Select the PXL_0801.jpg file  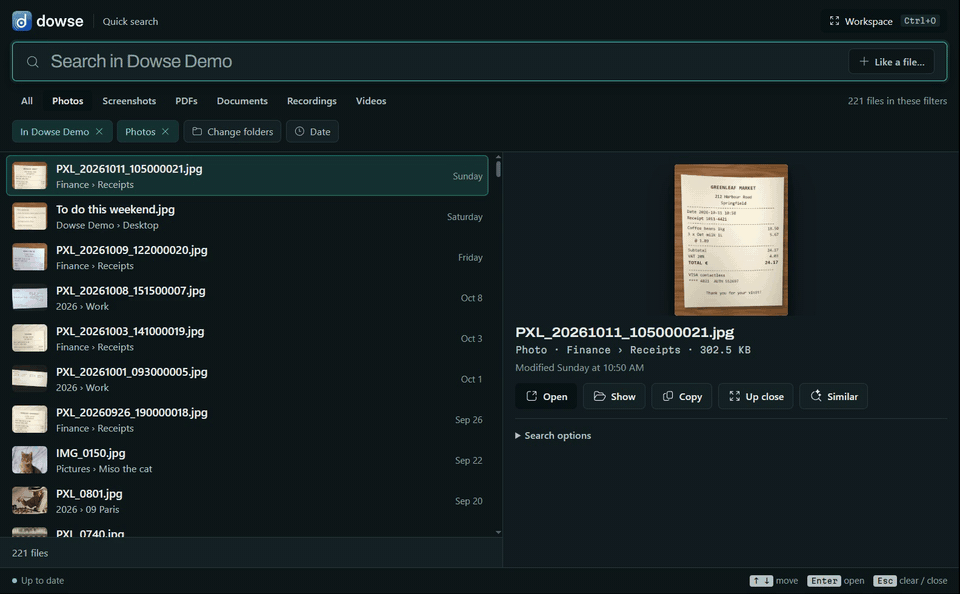click(247, 501)
